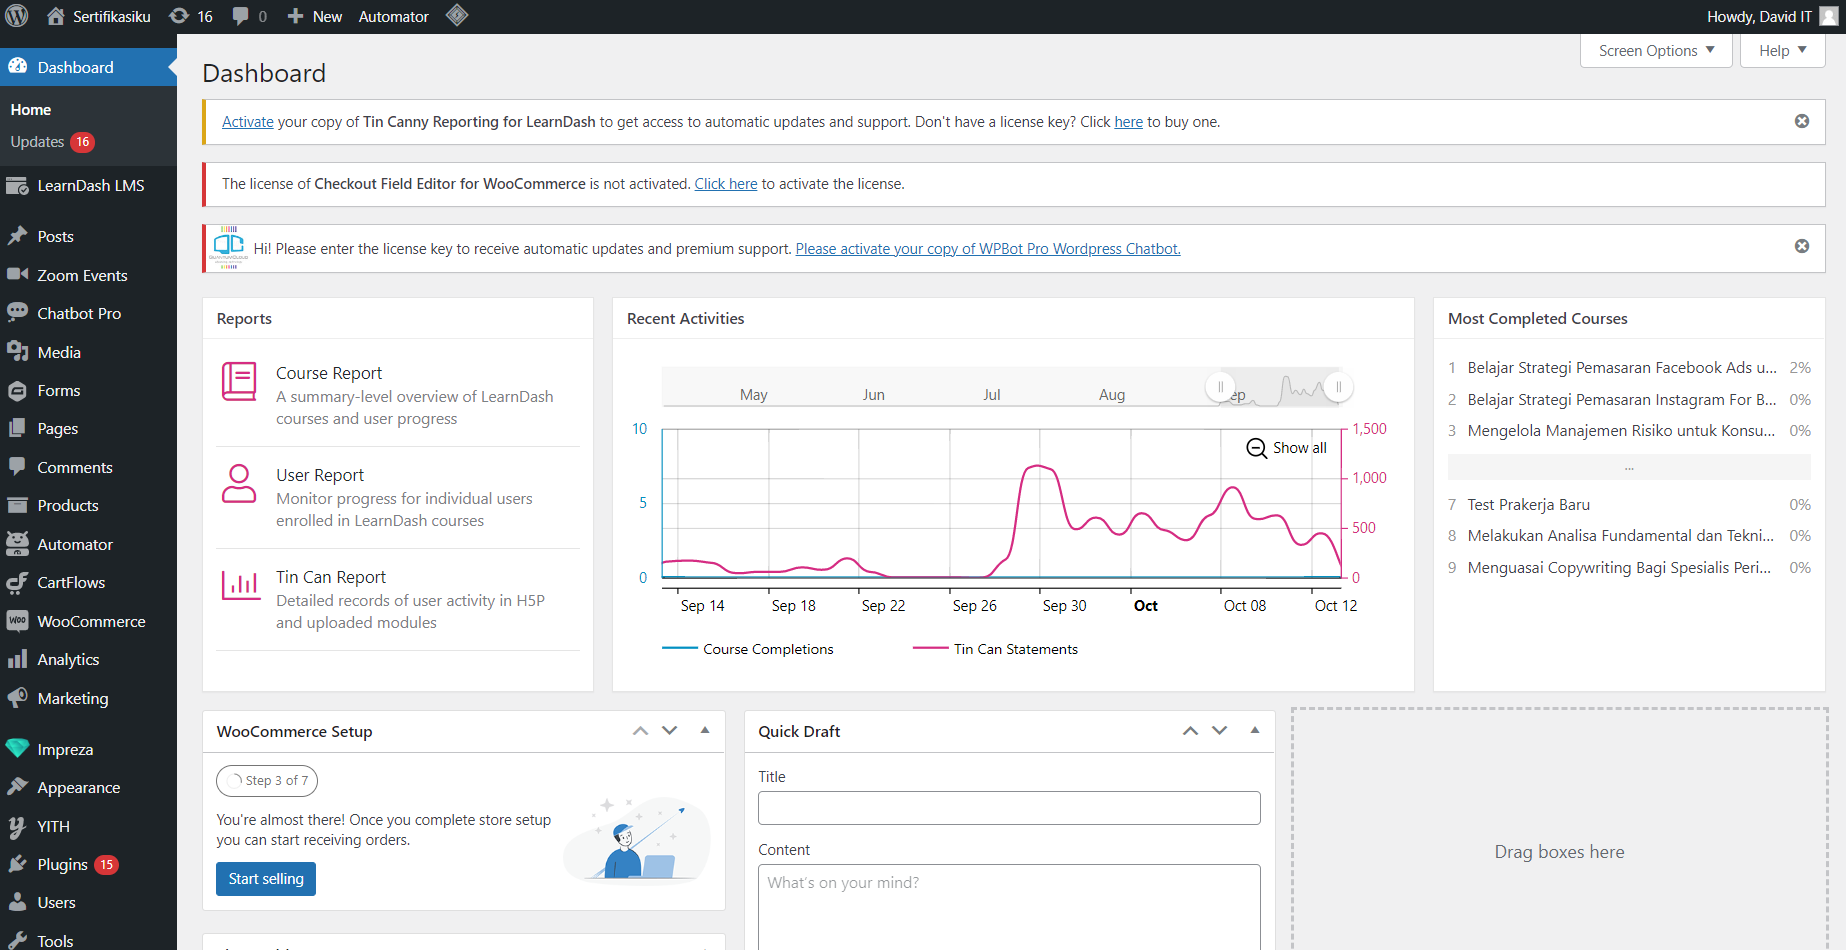Expand the Help dropdown tab
The image size is (1846, 950).
tap(1783, 51)
